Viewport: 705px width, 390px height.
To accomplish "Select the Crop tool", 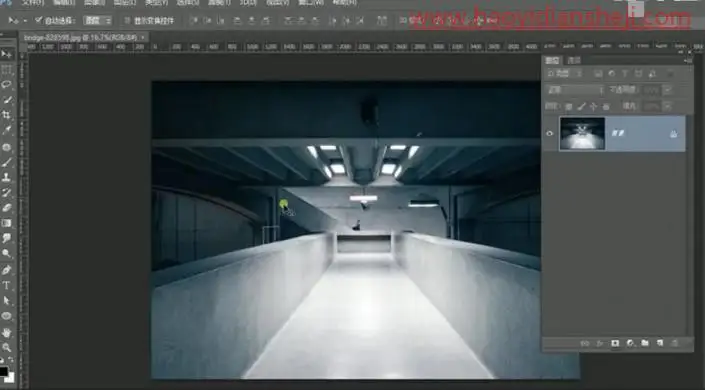I will (6, 115).
